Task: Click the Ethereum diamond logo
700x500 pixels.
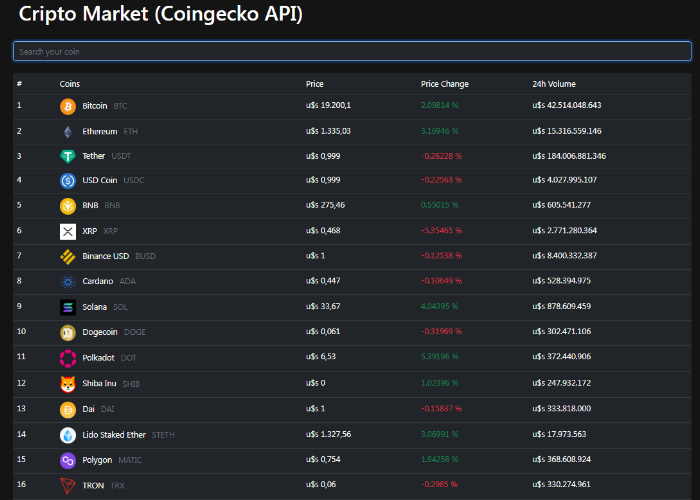Action: pyautogui.click(x=68, y=132)
